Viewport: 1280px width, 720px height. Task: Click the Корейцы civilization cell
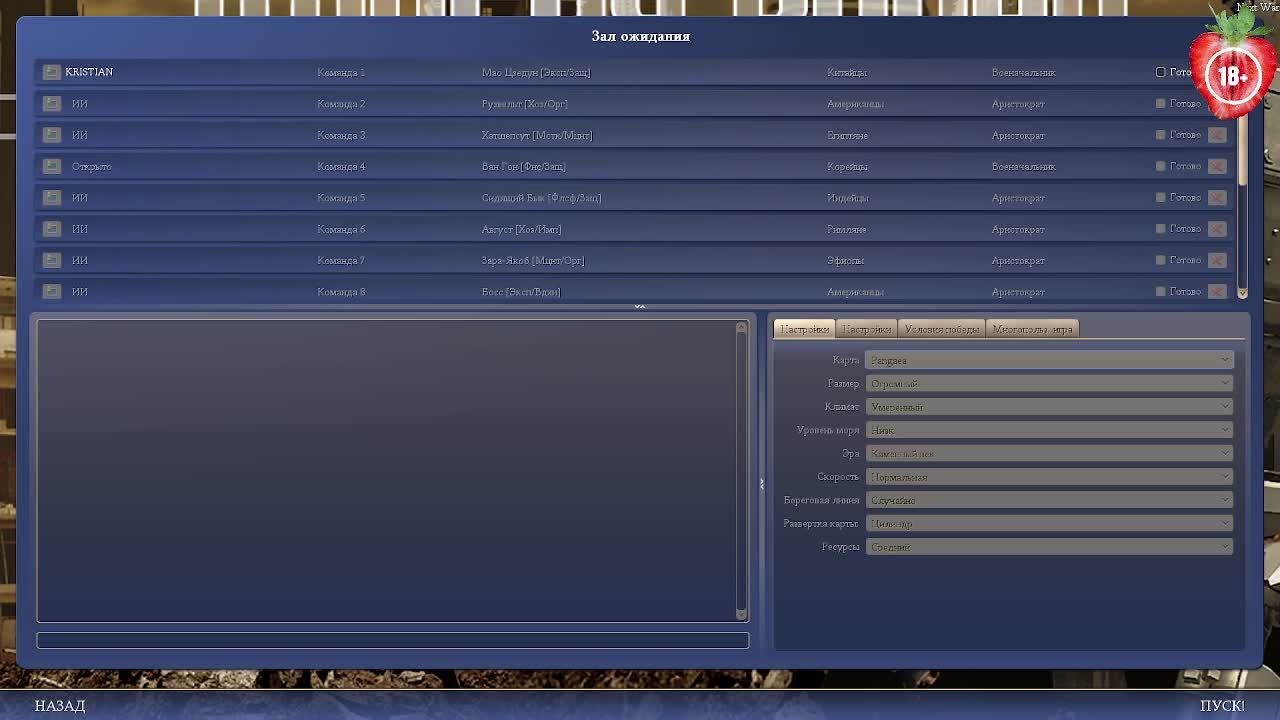tap(847, 166)
